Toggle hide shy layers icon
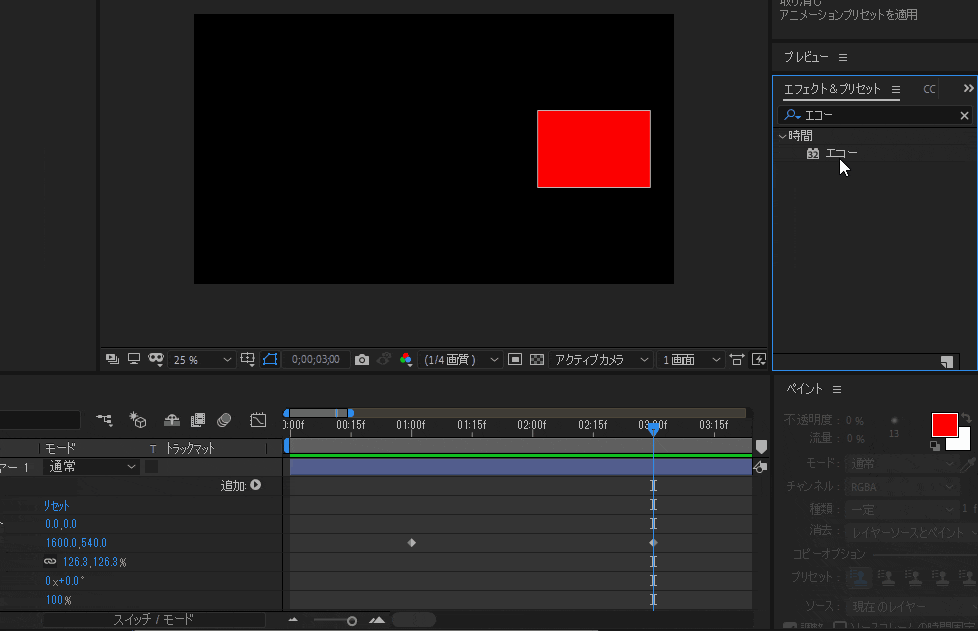978x631 pixels. (x=172, y=420)
